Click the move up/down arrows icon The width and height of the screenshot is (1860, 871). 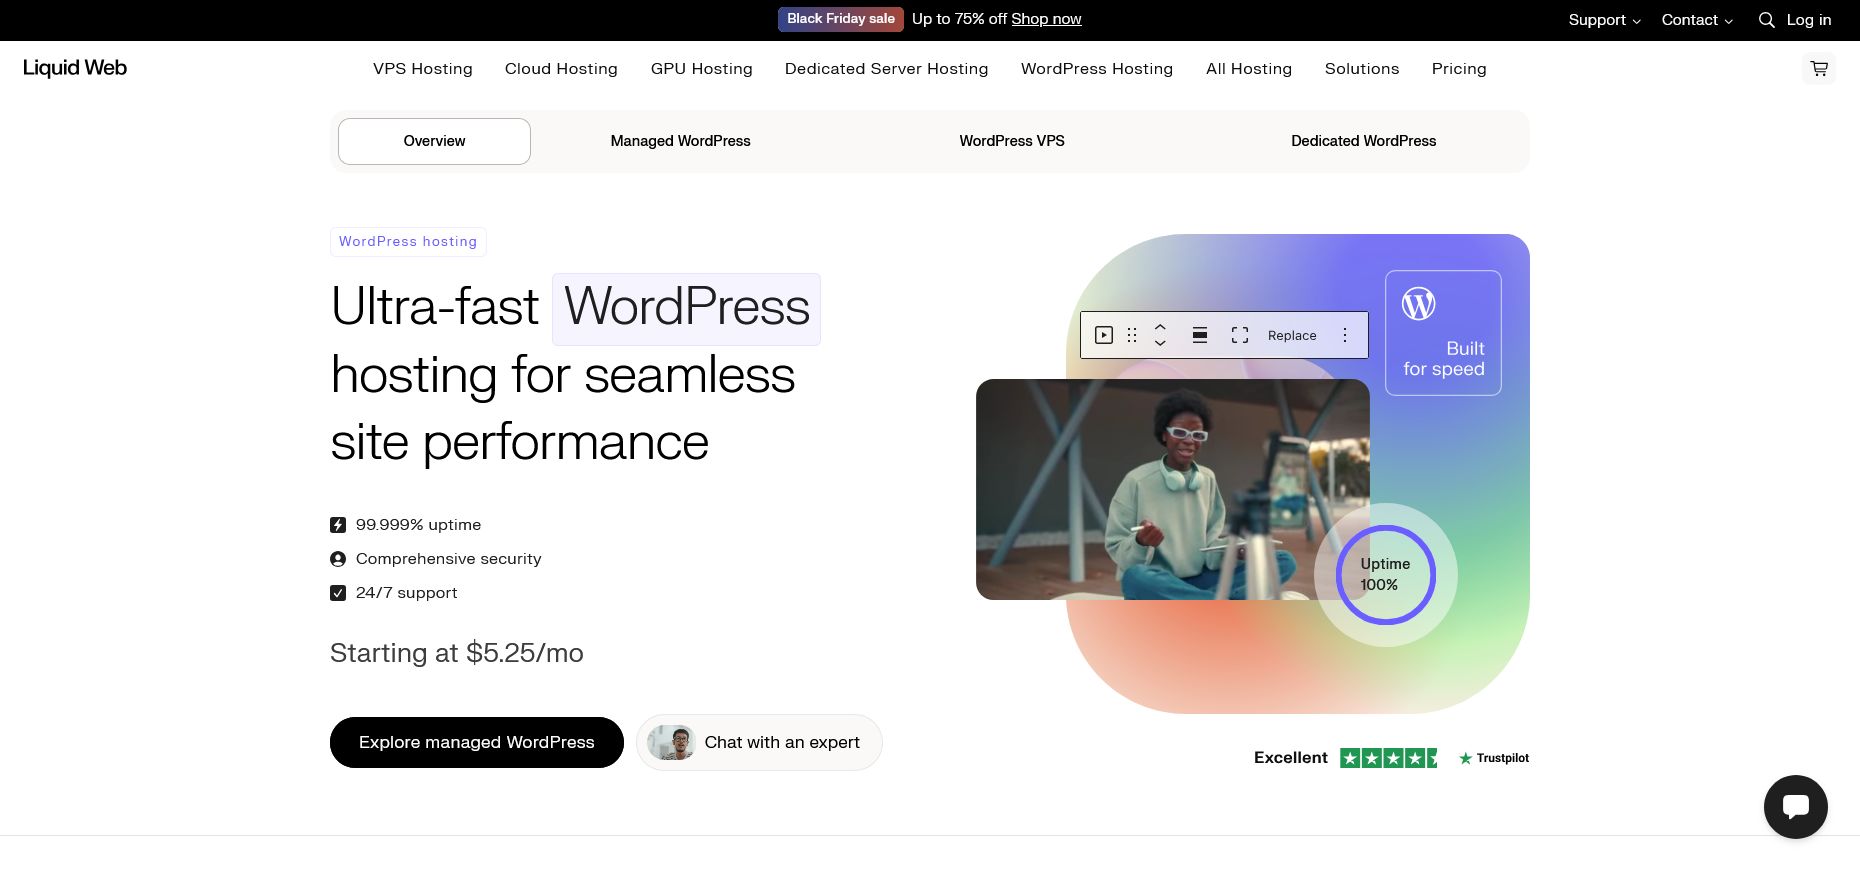tap(1160, 335)
